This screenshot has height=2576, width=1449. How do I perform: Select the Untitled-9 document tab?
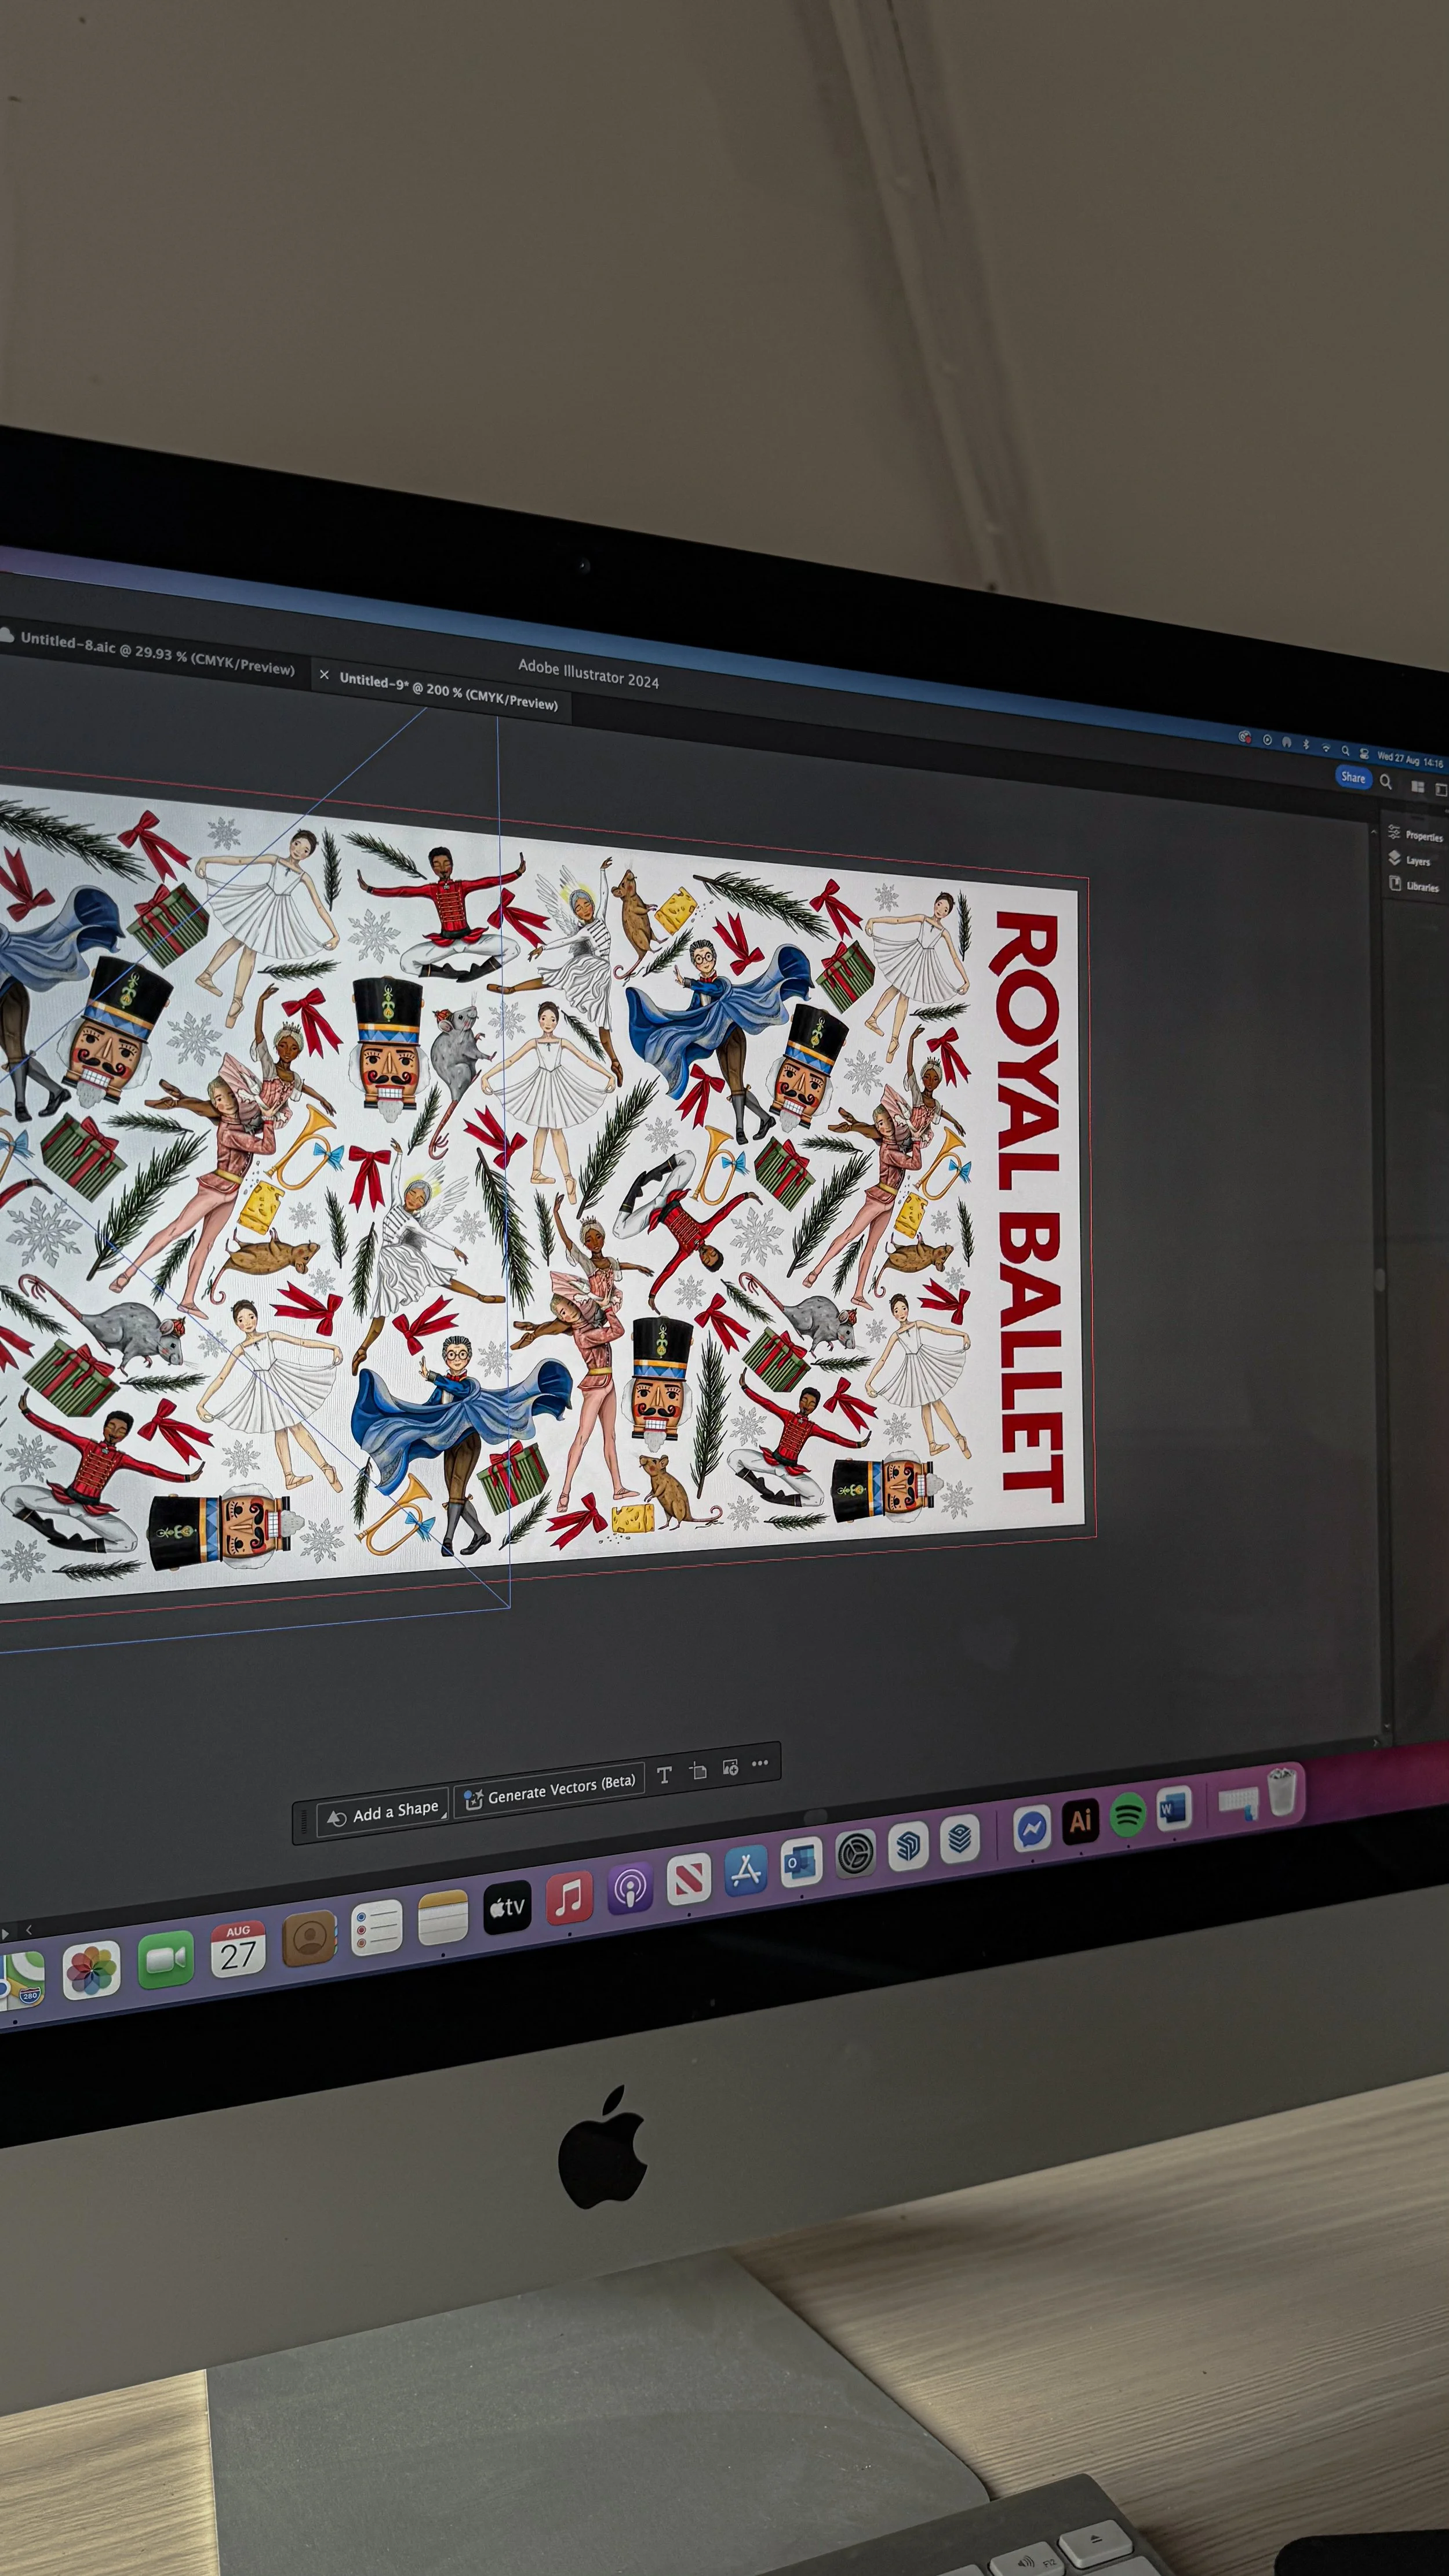448,691
